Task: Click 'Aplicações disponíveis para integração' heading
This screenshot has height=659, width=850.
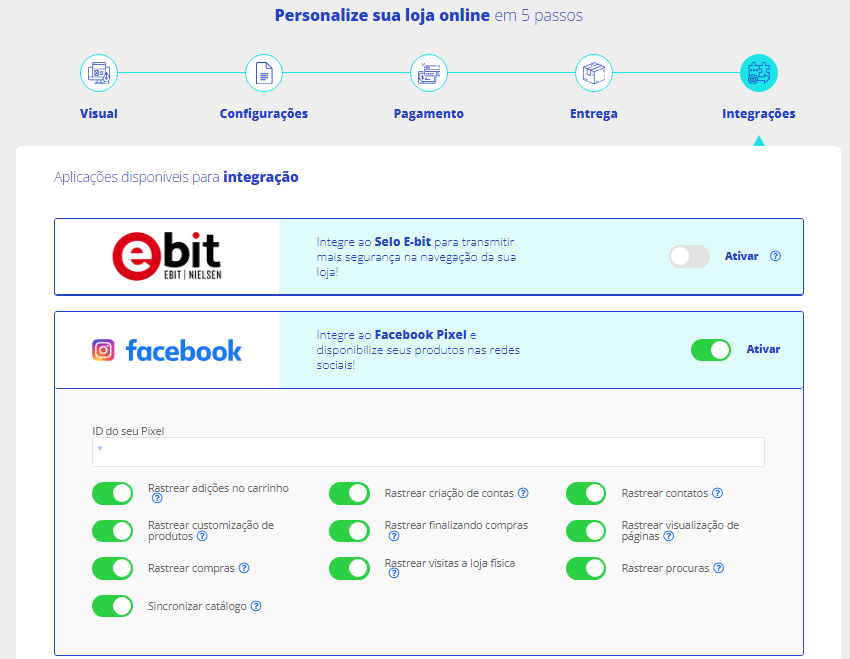Action: (176, 177)
